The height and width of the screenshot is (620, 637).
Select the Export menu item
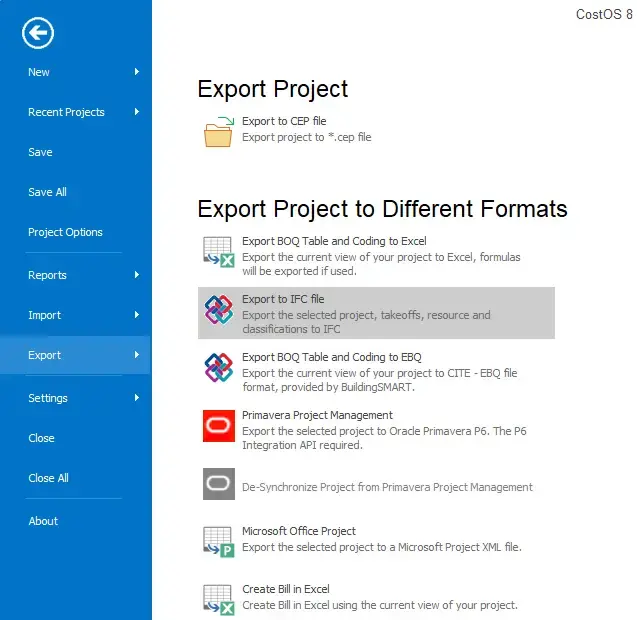pyautogui.click(x=75, y=355)
